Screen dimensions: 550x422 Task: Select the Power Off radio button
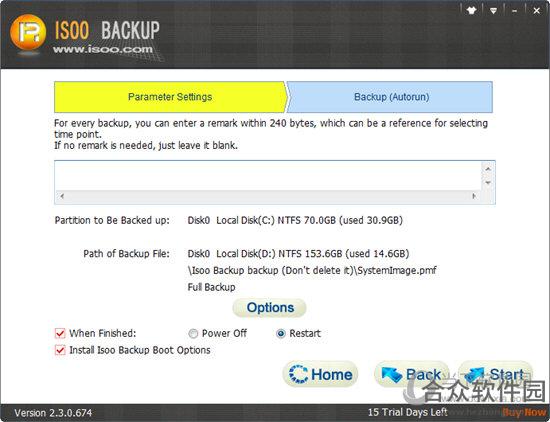point(193,333)
